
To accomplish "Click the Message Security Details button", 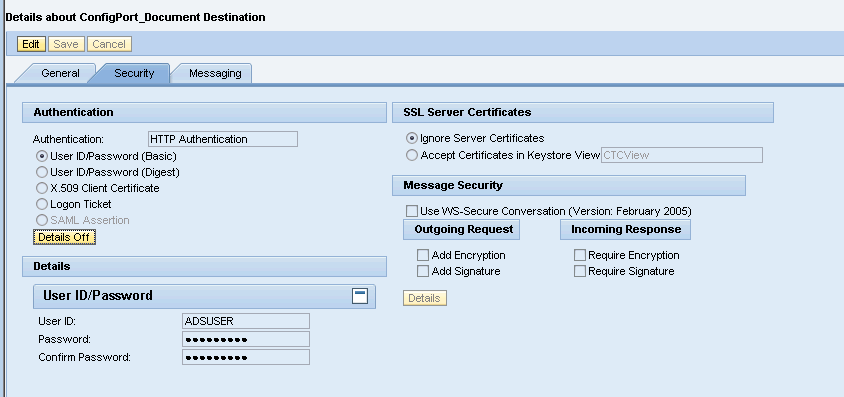I will tap(425, 298).
